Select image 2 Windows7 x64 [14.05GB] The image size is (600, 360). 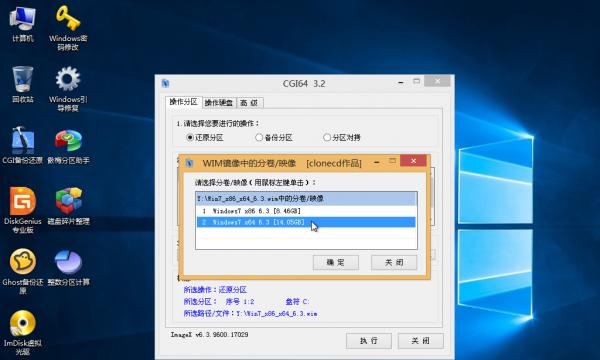306,222
